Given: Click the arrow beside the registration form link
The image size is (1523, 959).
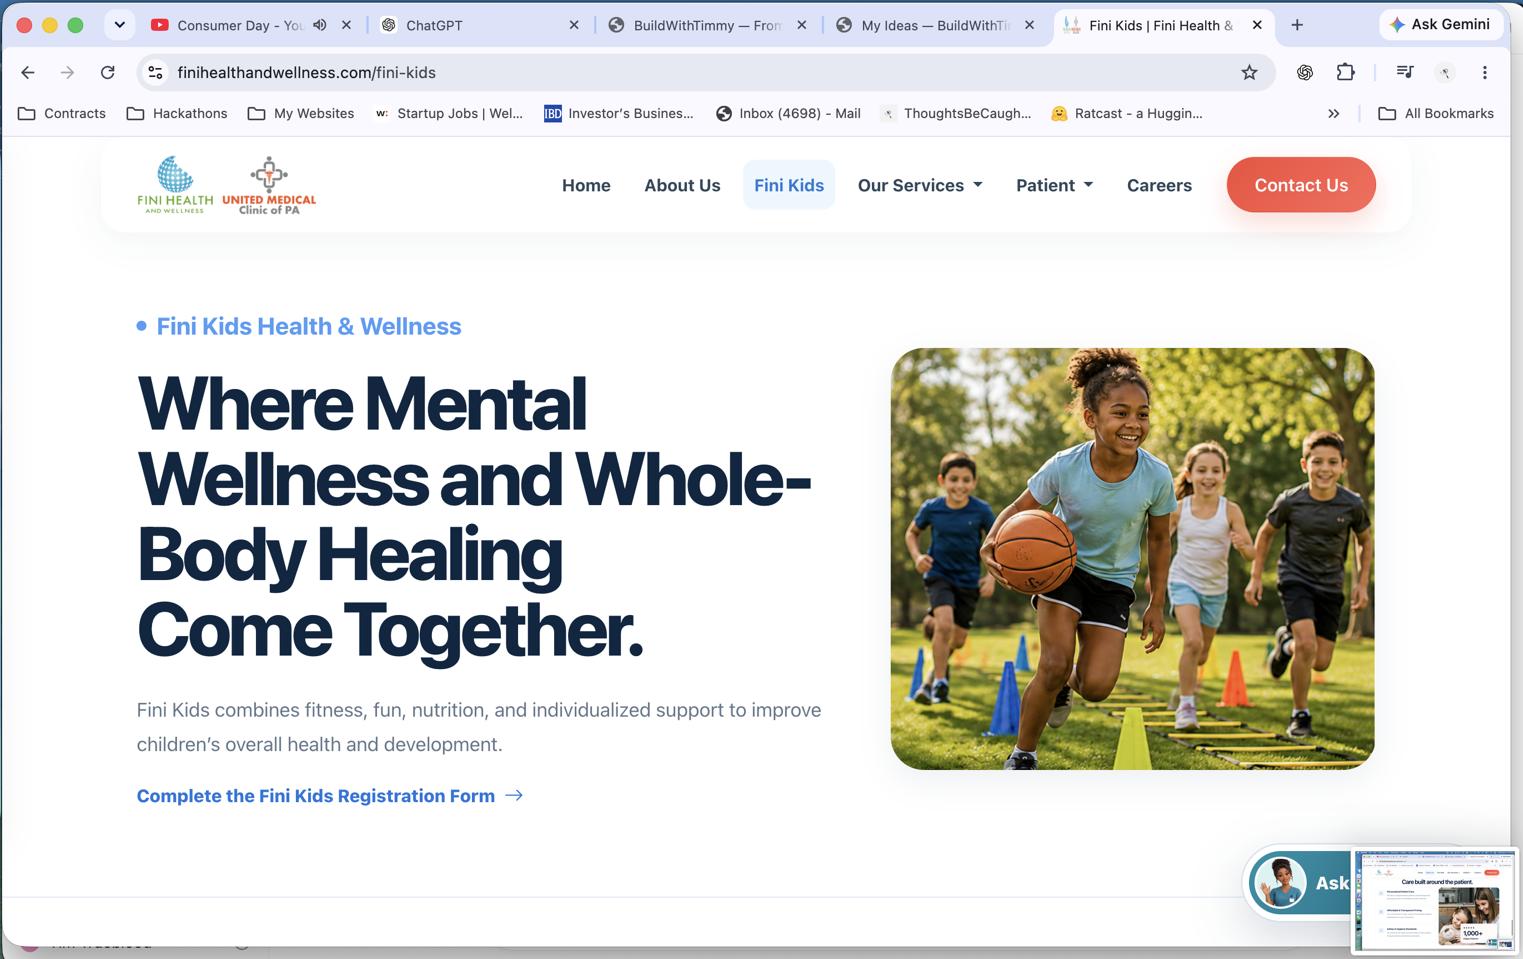Looking at the screenshot, I should point(514,796).
